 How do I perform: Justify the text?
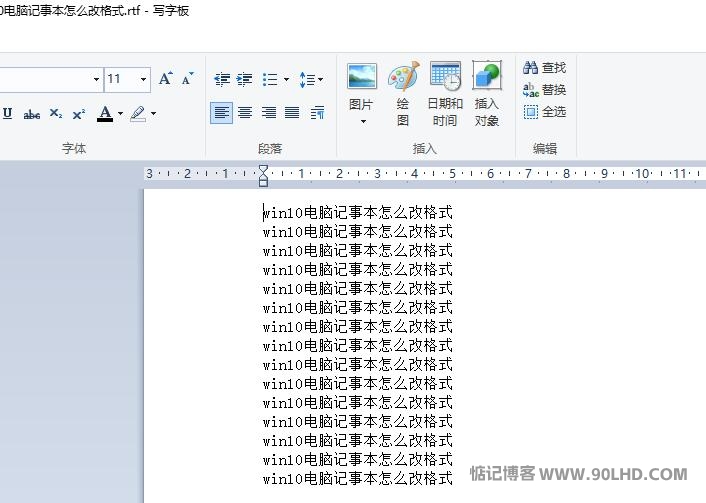(292, 113)
